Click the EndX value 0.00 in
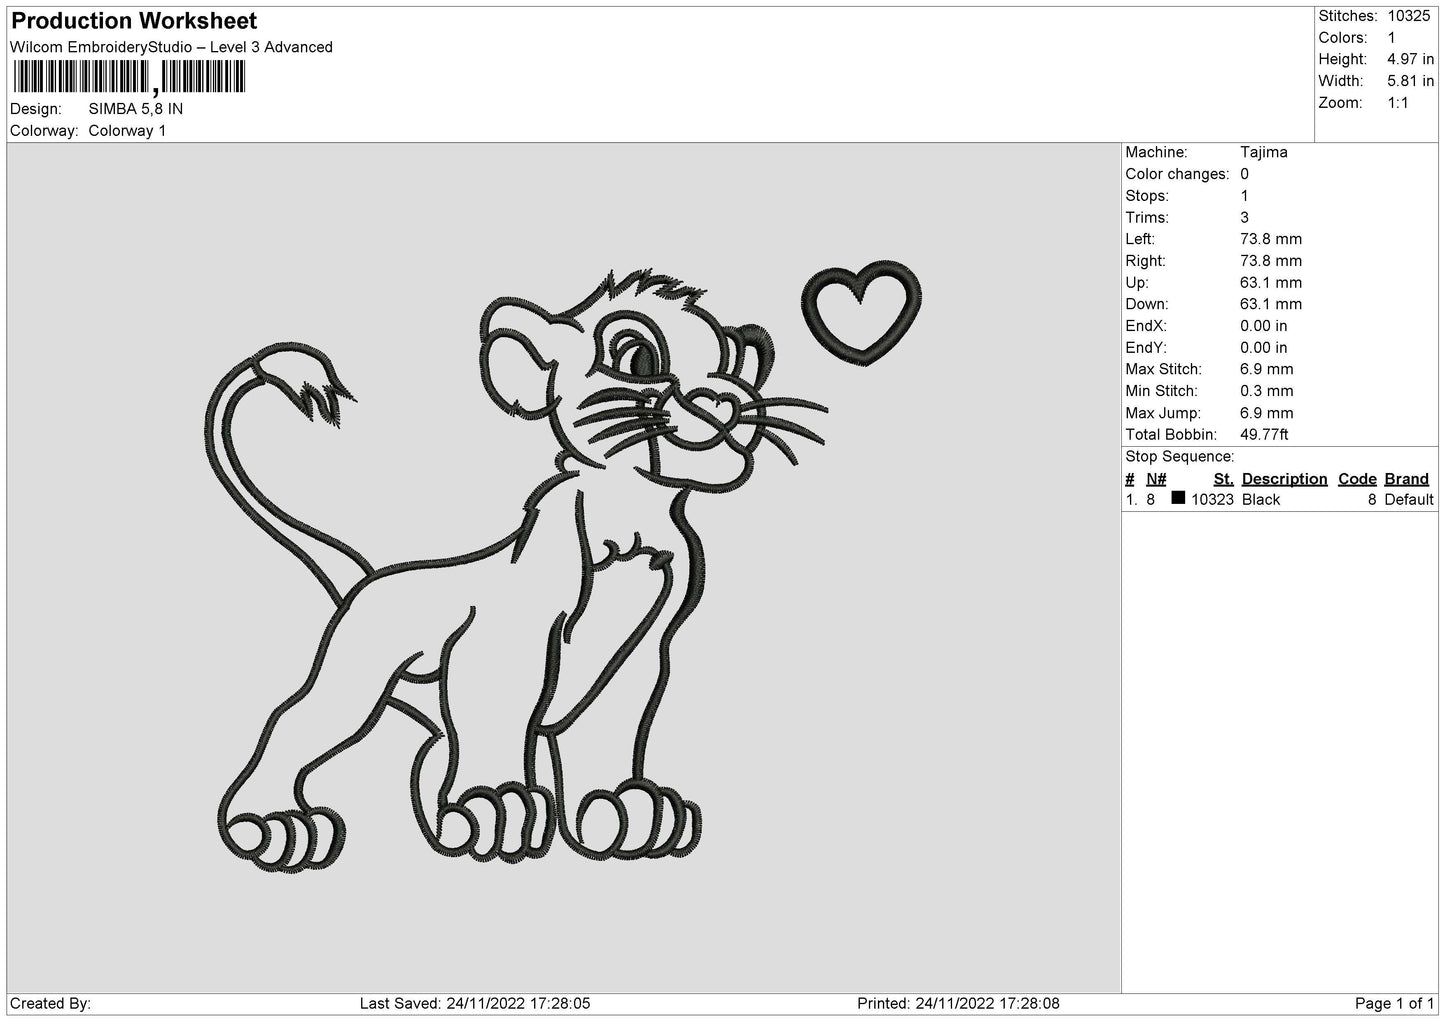 [x=1263, y=326]
